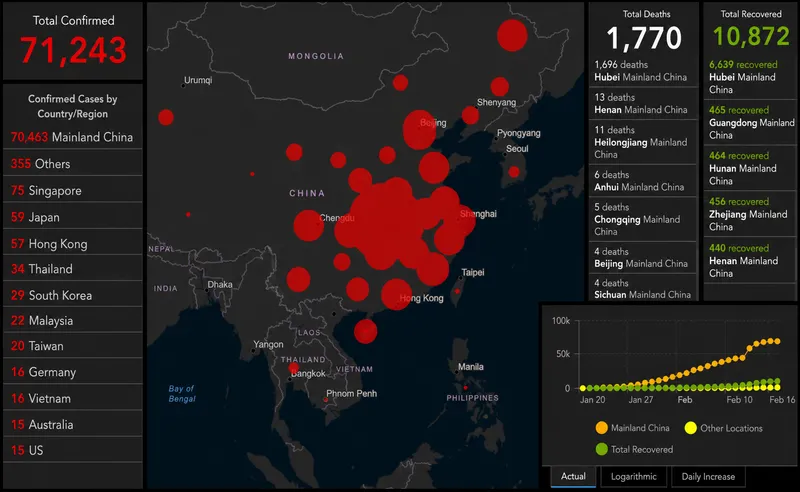Click the red bubble near Chengdu
Screen dimensions: 800x492
(308, 226)
